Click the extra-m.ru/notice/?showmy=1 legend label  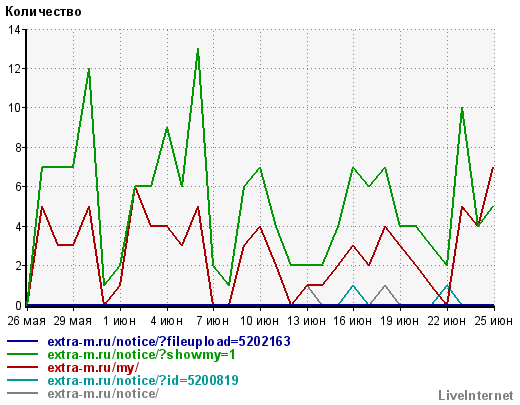[141, 354]
